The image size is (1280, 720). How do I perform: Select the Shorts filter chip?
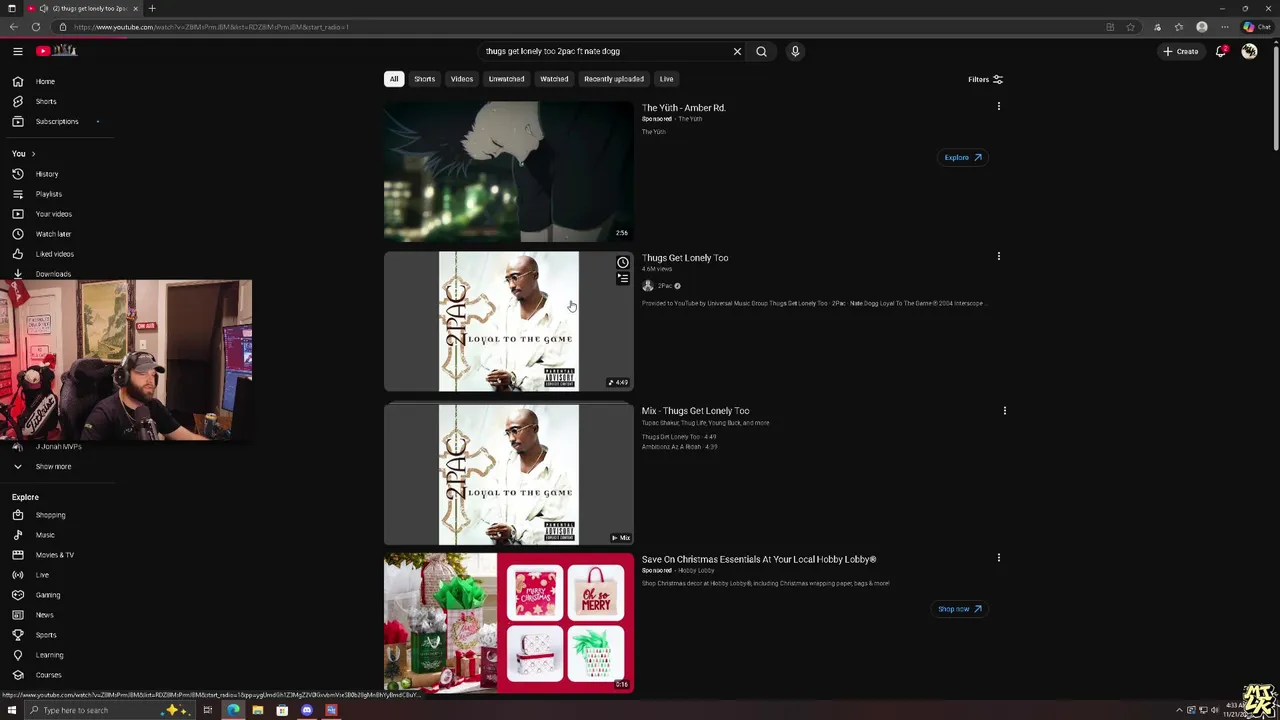point(425,79)
